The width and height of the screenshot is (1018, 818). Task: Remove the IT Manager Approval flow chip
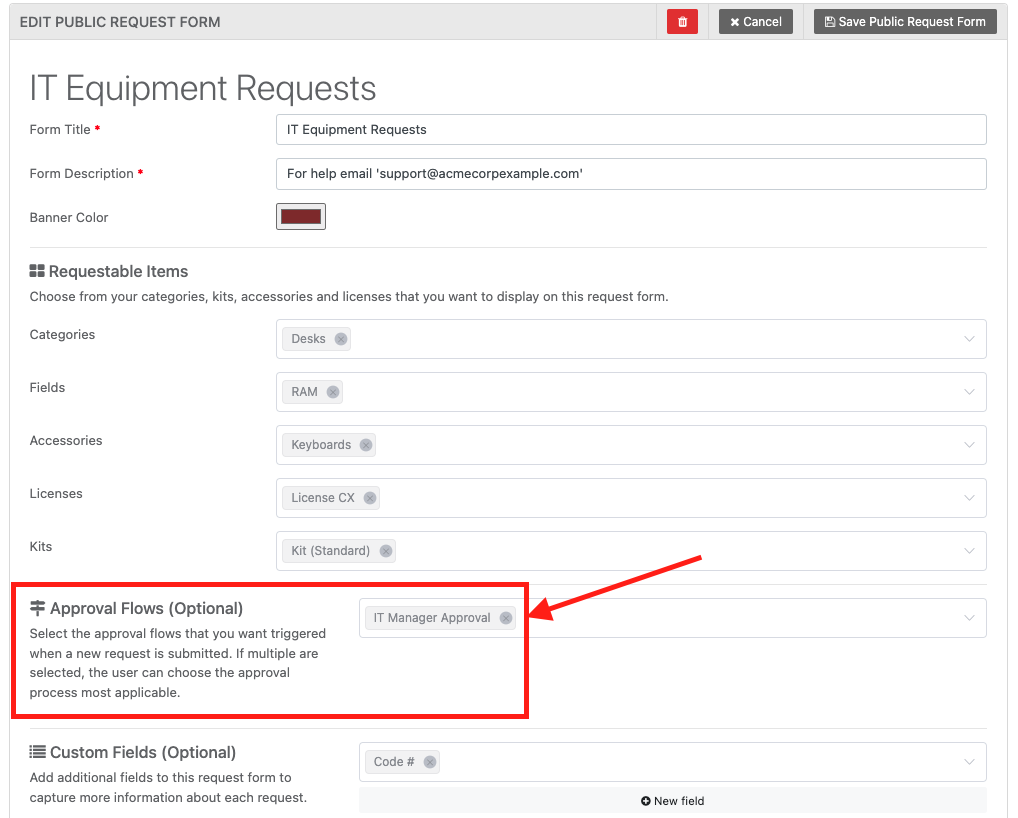[507, 617]
